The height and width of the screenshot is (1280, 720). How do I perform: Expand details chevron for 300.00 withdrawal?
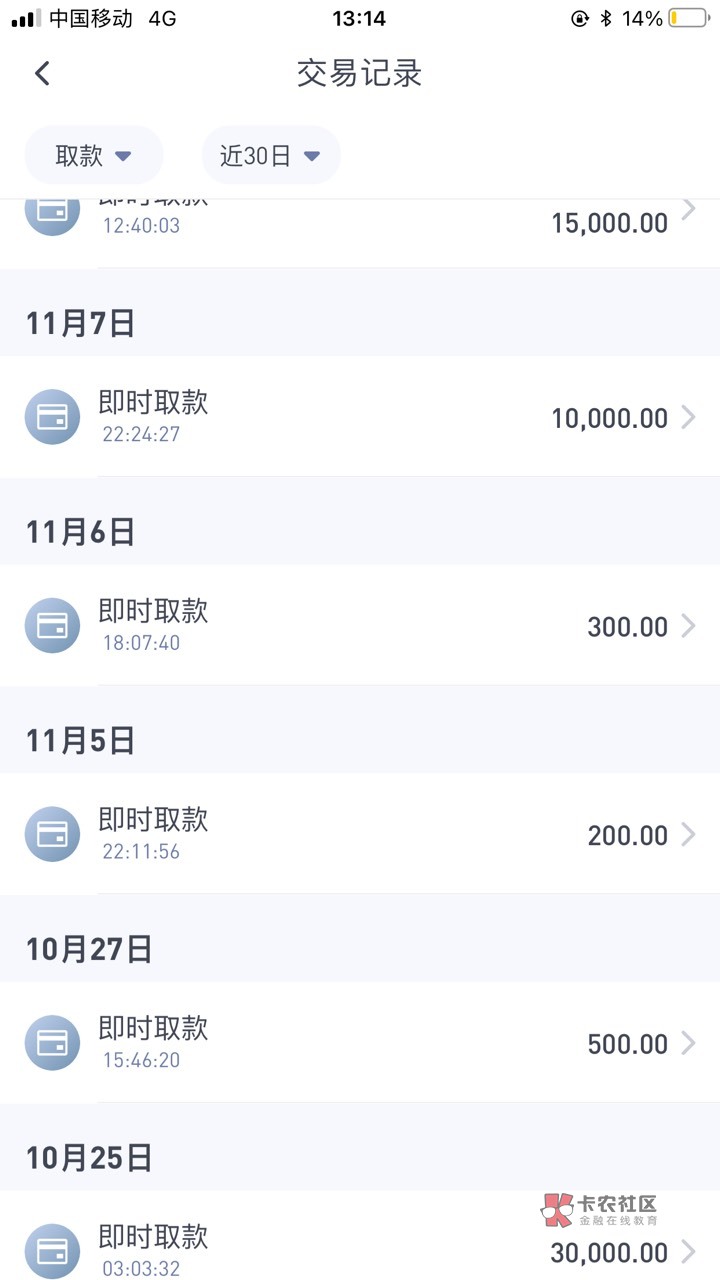click(x=688, y=626)
